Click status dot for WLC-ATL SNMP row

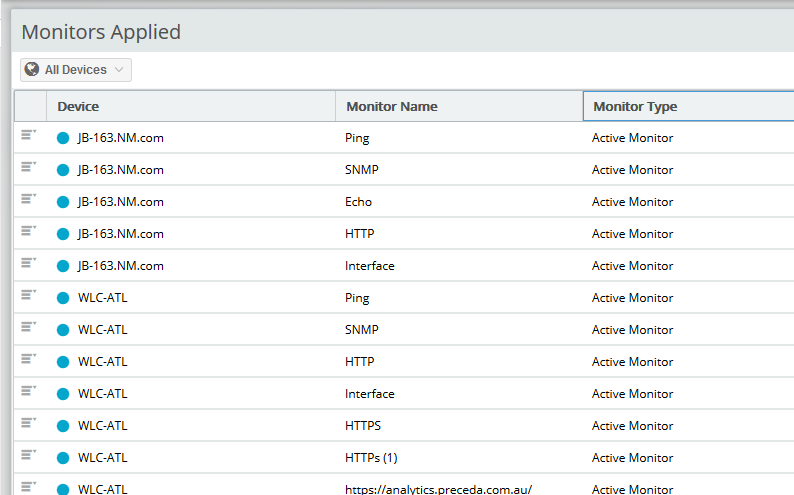(x=63, y=330)
